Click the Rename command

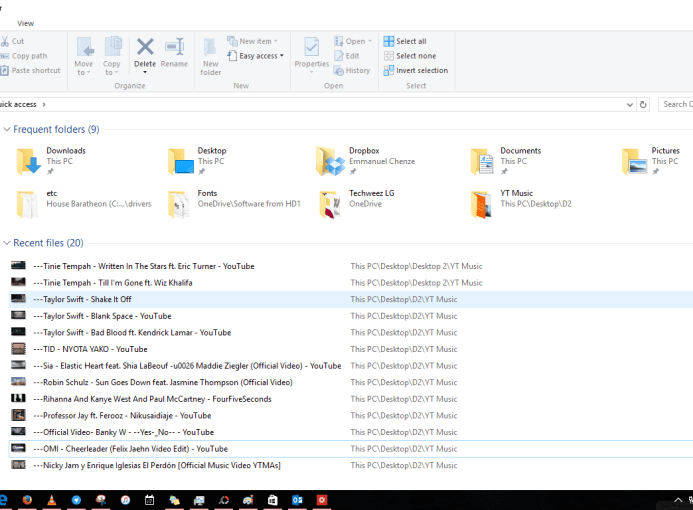pyautogui.click(x=174, y=53)
